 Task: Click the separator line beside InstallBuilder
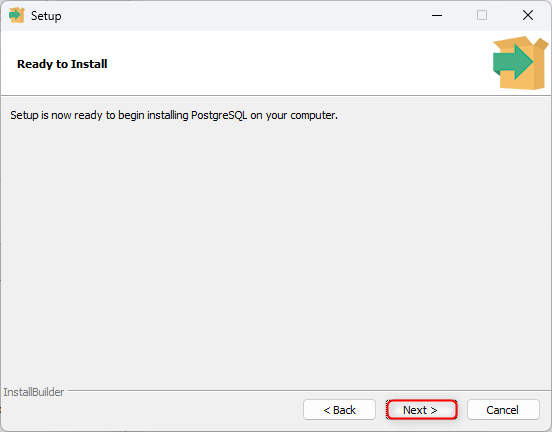309,390
